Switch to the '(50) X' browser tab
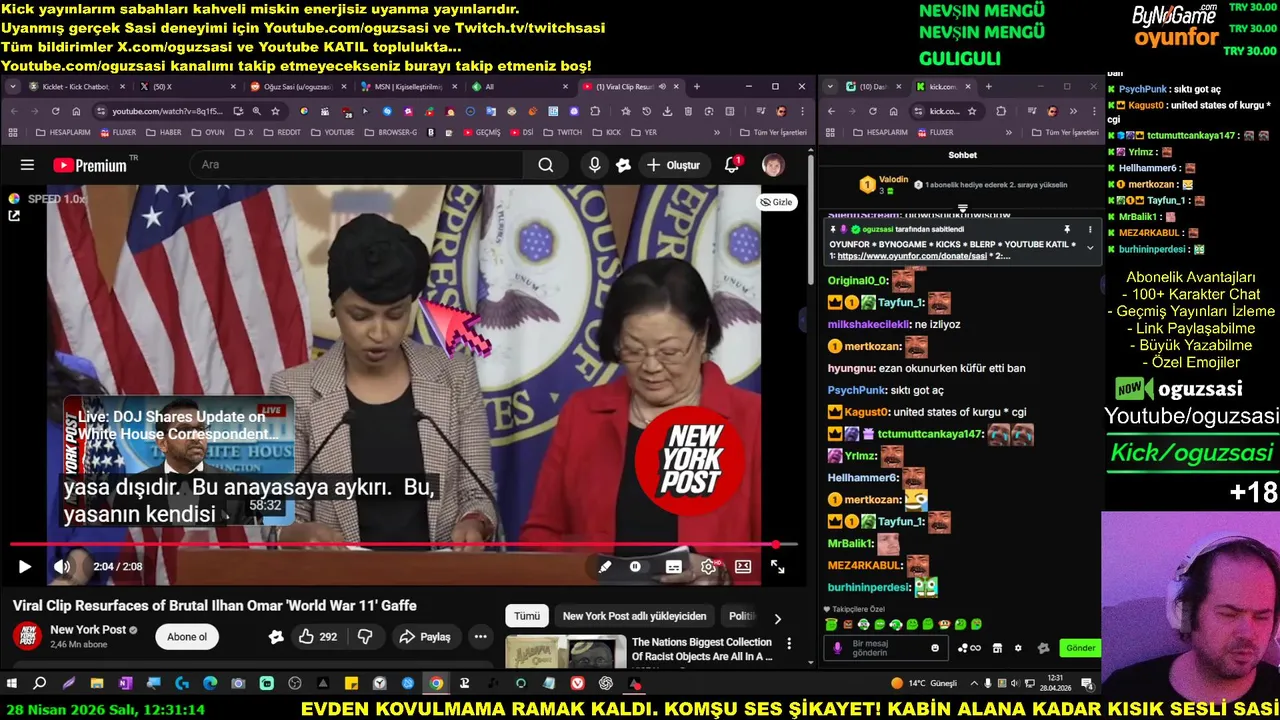Screen dimensions: 1280x720 pos(185,87)
